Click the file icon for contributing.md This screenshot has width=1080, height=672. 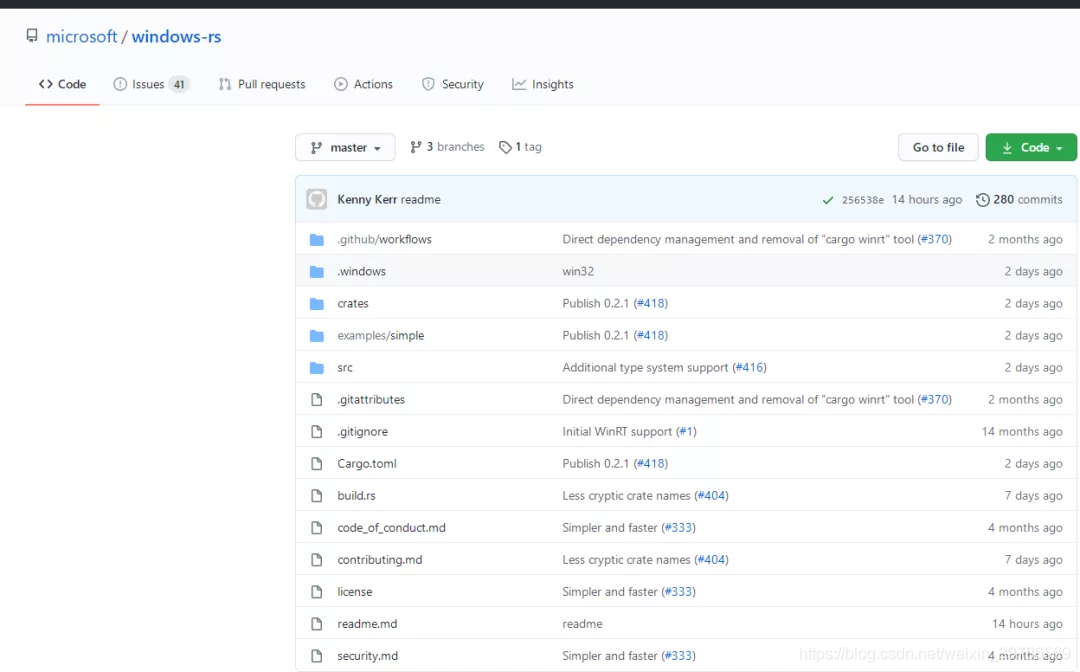317,560
